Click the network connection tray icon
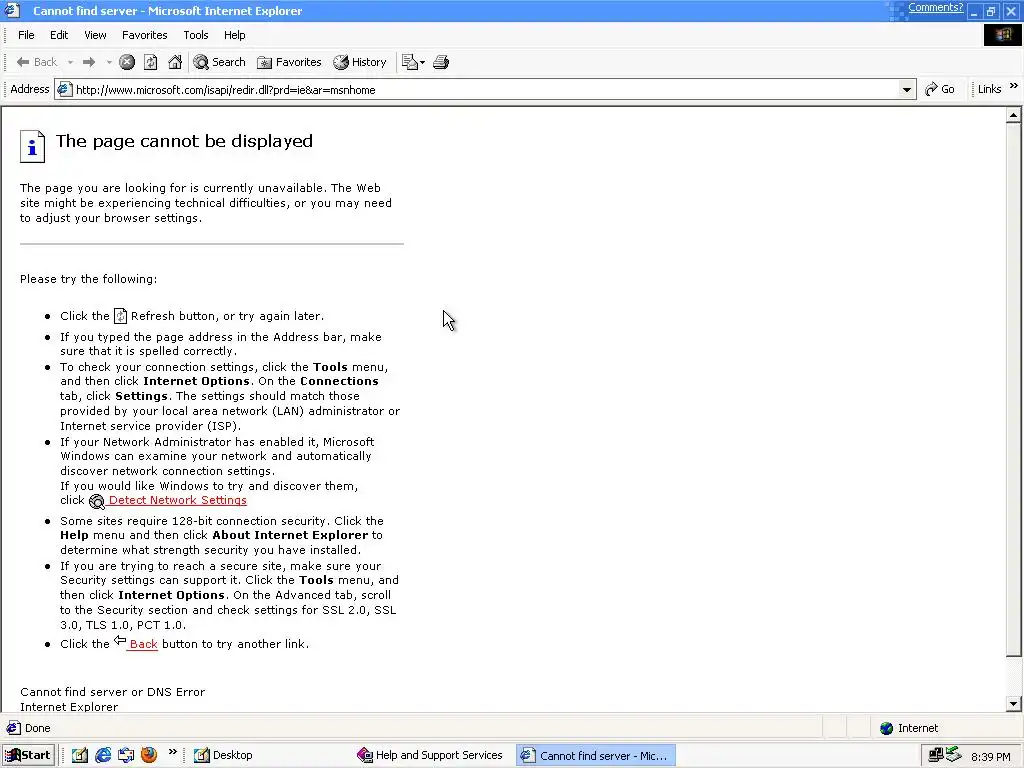Screen dimensions: 1024x768 click(935, 755)
